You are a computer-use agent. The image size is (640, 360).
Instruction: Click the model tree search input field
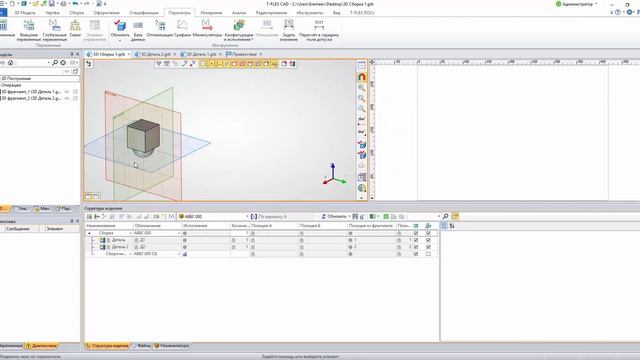coord(33,62)
